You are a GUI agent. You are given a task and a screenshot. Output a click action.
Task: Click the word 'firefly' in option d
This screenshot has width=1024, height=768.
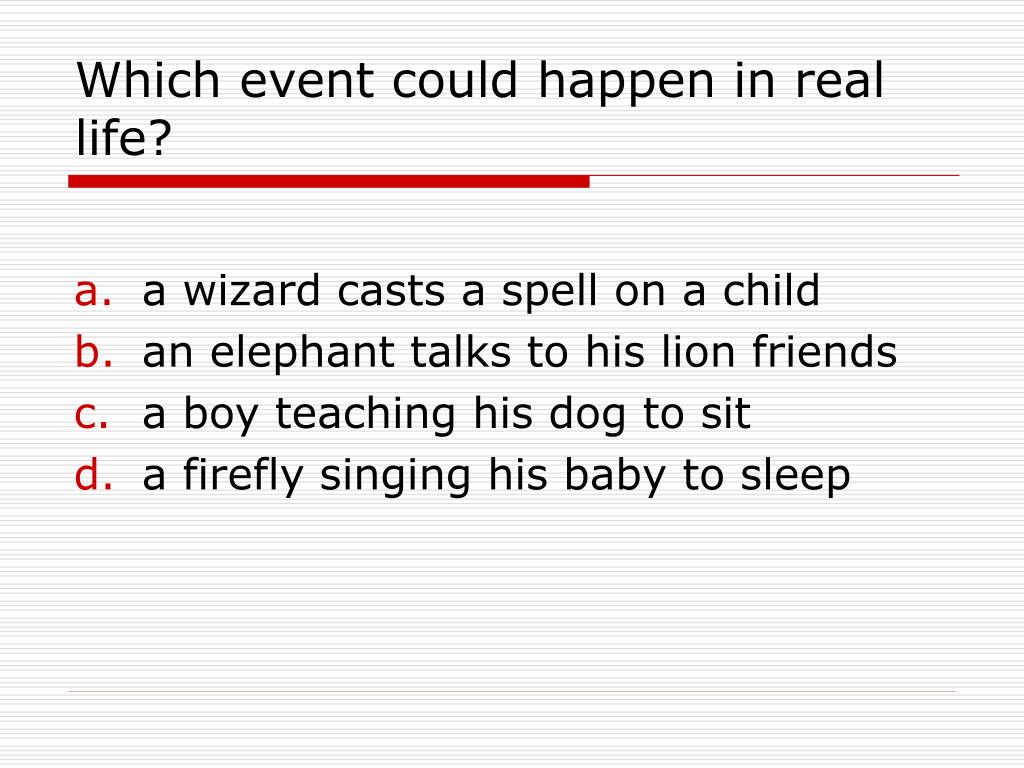(243, 475)
